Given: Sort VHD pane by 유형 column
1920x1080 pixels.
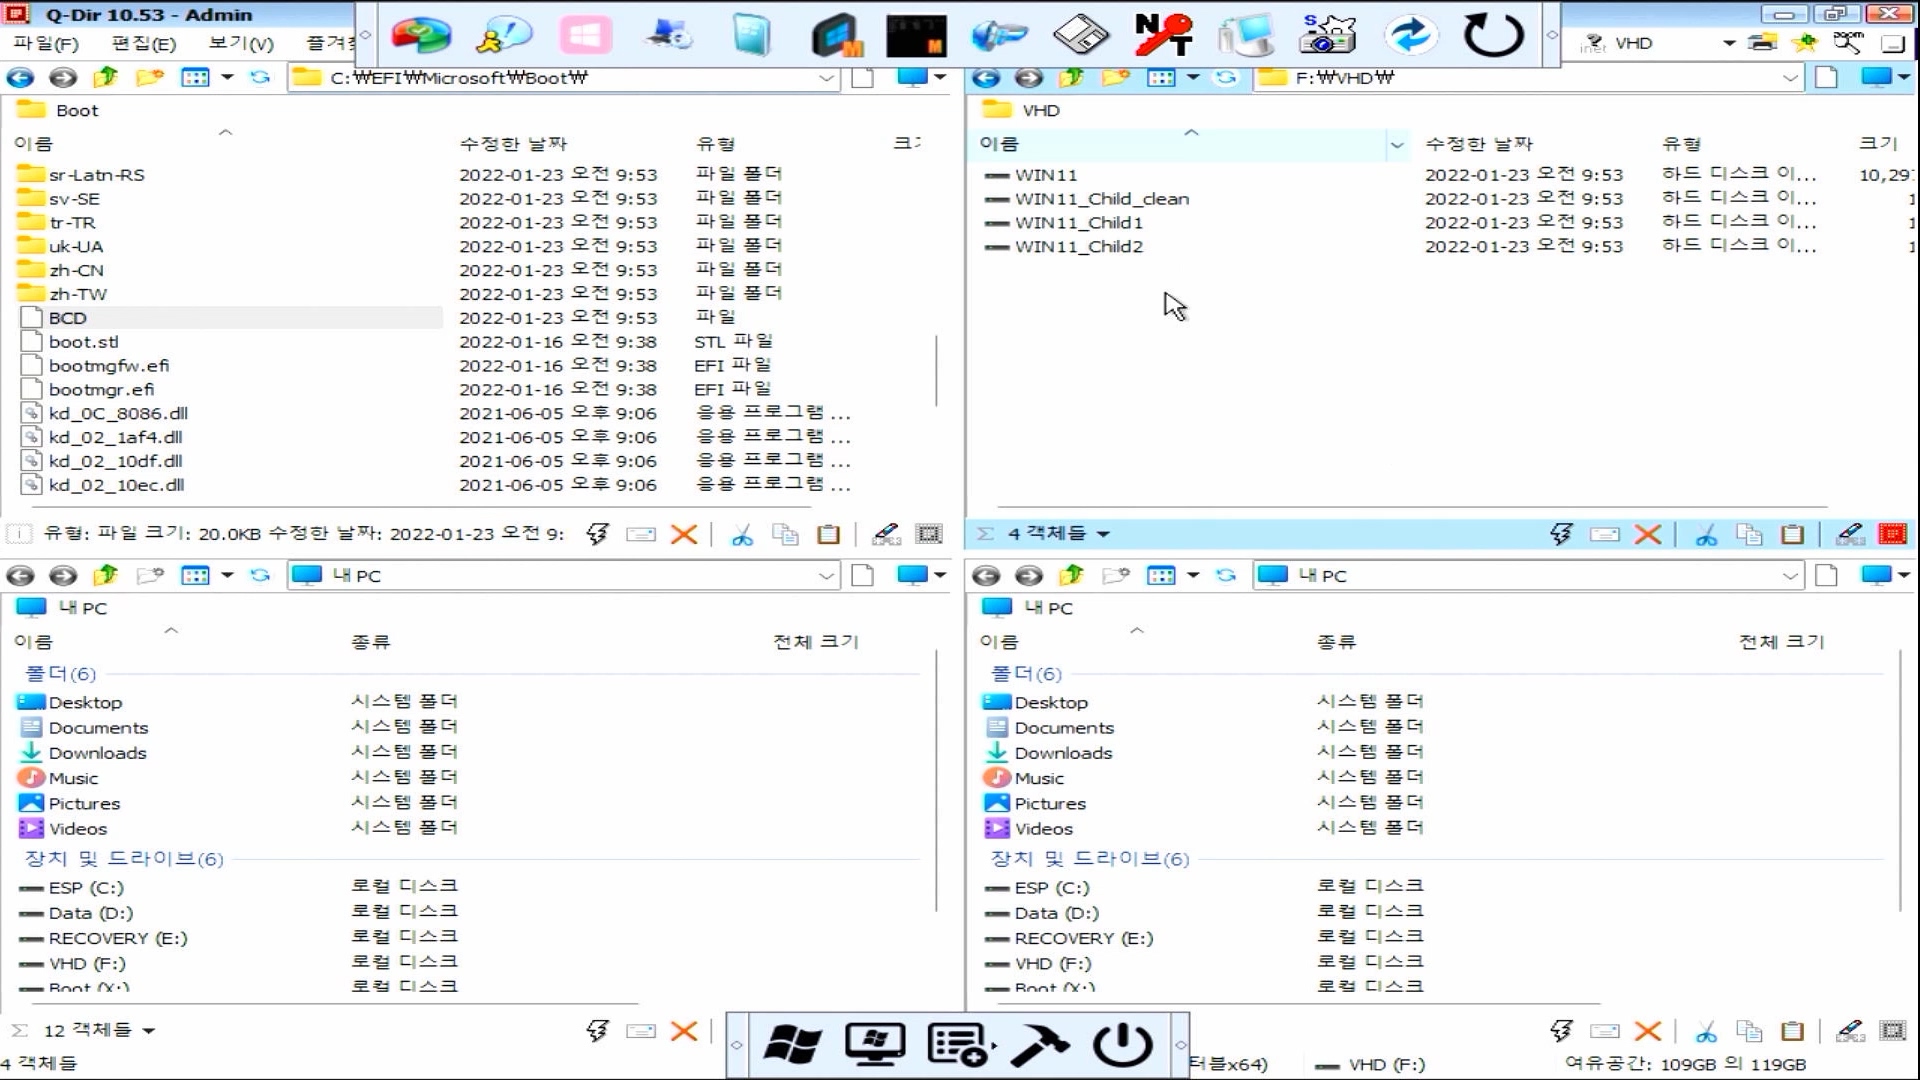Looking at the screenshot, I should 1681,144.
